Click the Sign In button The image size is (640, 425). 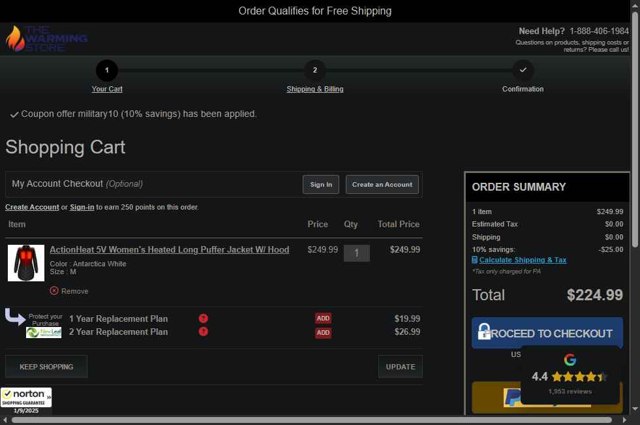point(321,185)
